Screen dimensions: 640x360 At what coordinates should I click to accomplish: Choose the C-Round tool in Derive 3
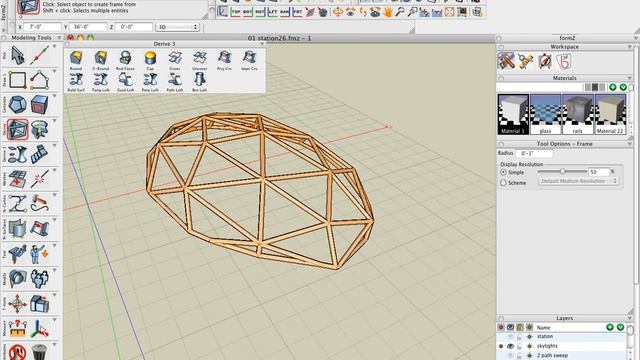(100, 60)
